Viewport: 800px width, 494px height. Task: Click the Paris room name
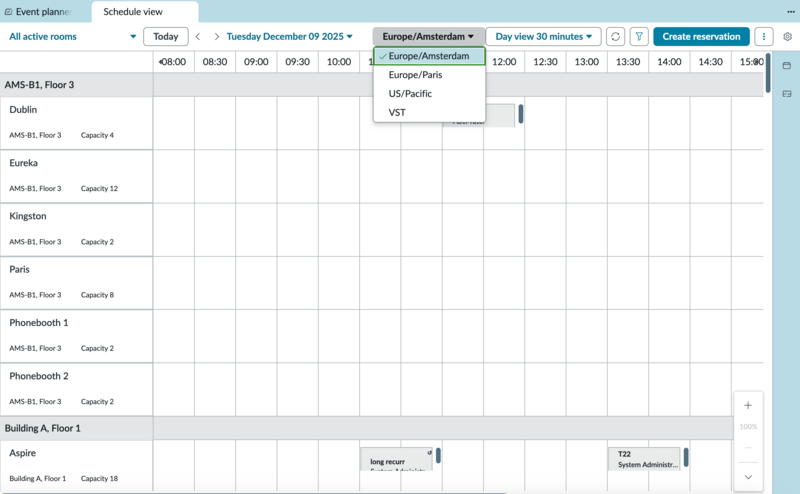point(19,269)
